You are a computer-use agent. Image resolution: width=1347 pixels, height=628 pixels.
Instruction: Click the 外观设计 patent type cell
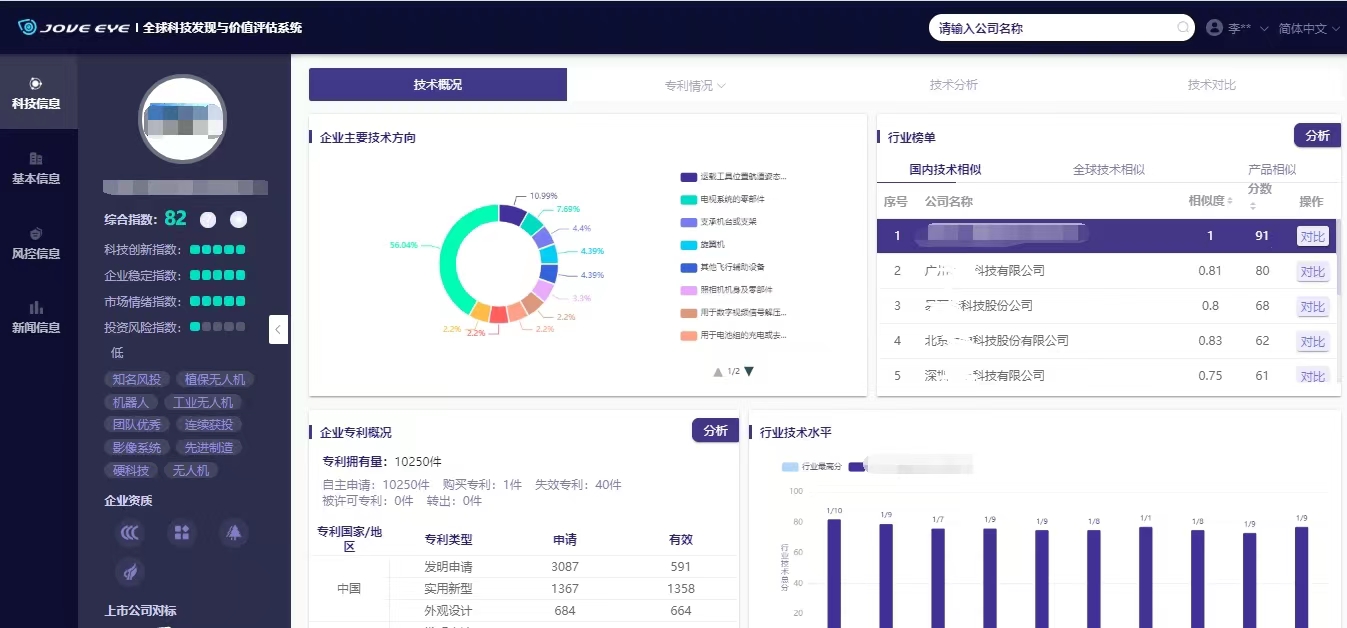(448, 611)
